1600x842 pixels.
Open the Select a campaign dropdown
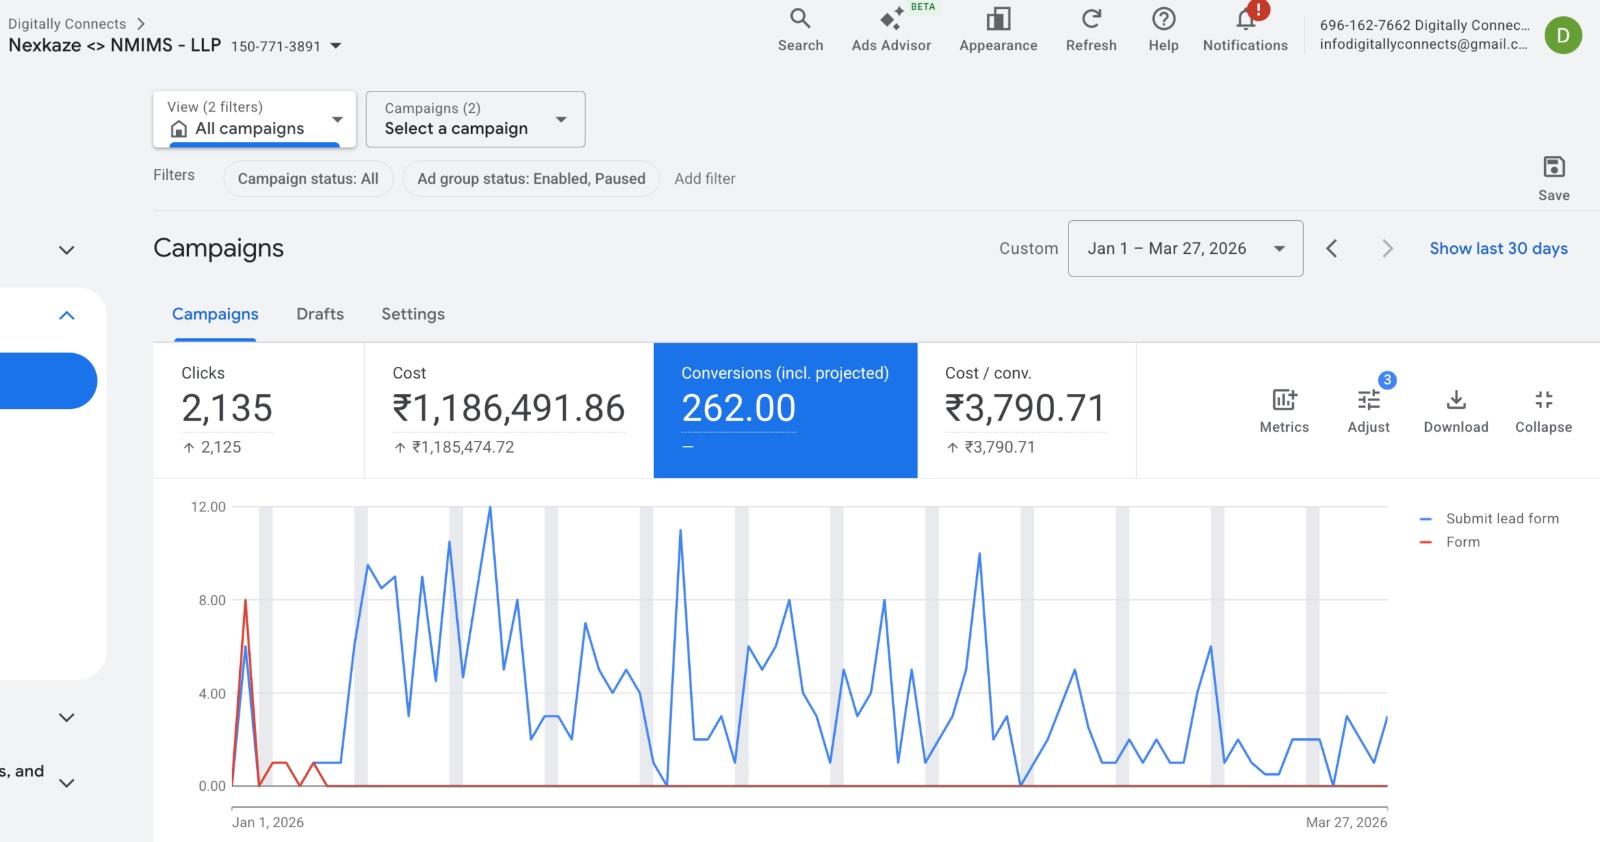pos(475,119)
